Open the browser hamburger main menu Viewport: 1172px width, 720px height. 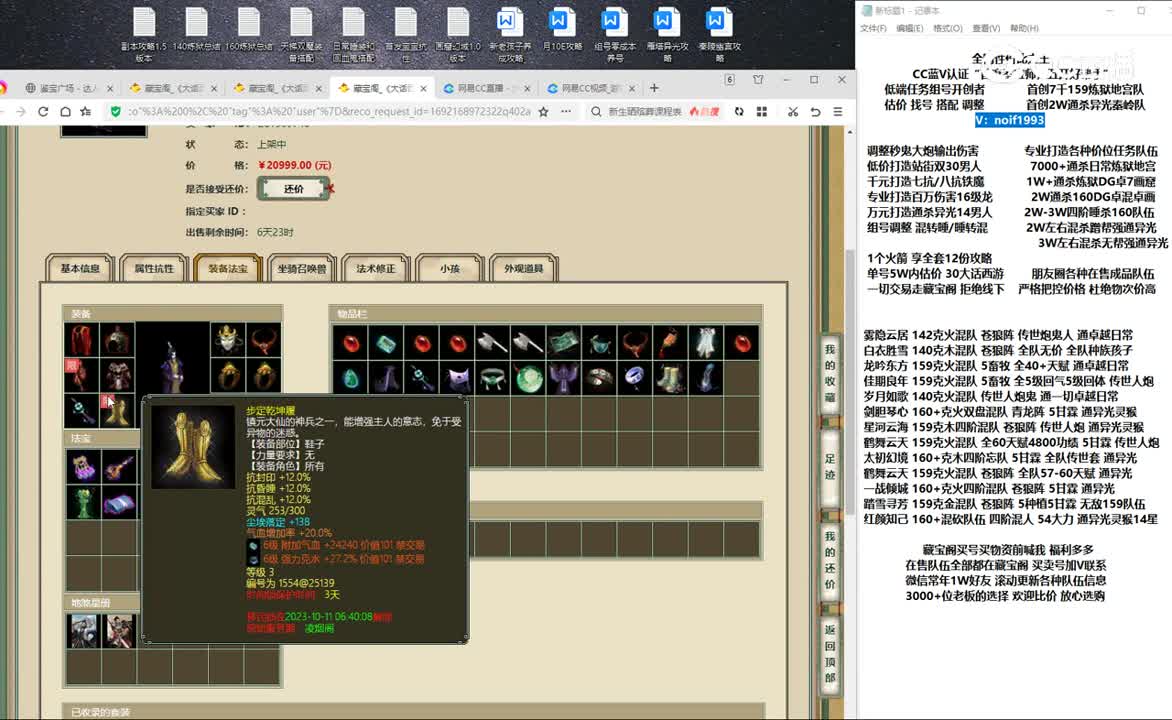pyautogui.click(x=838, y=111)
